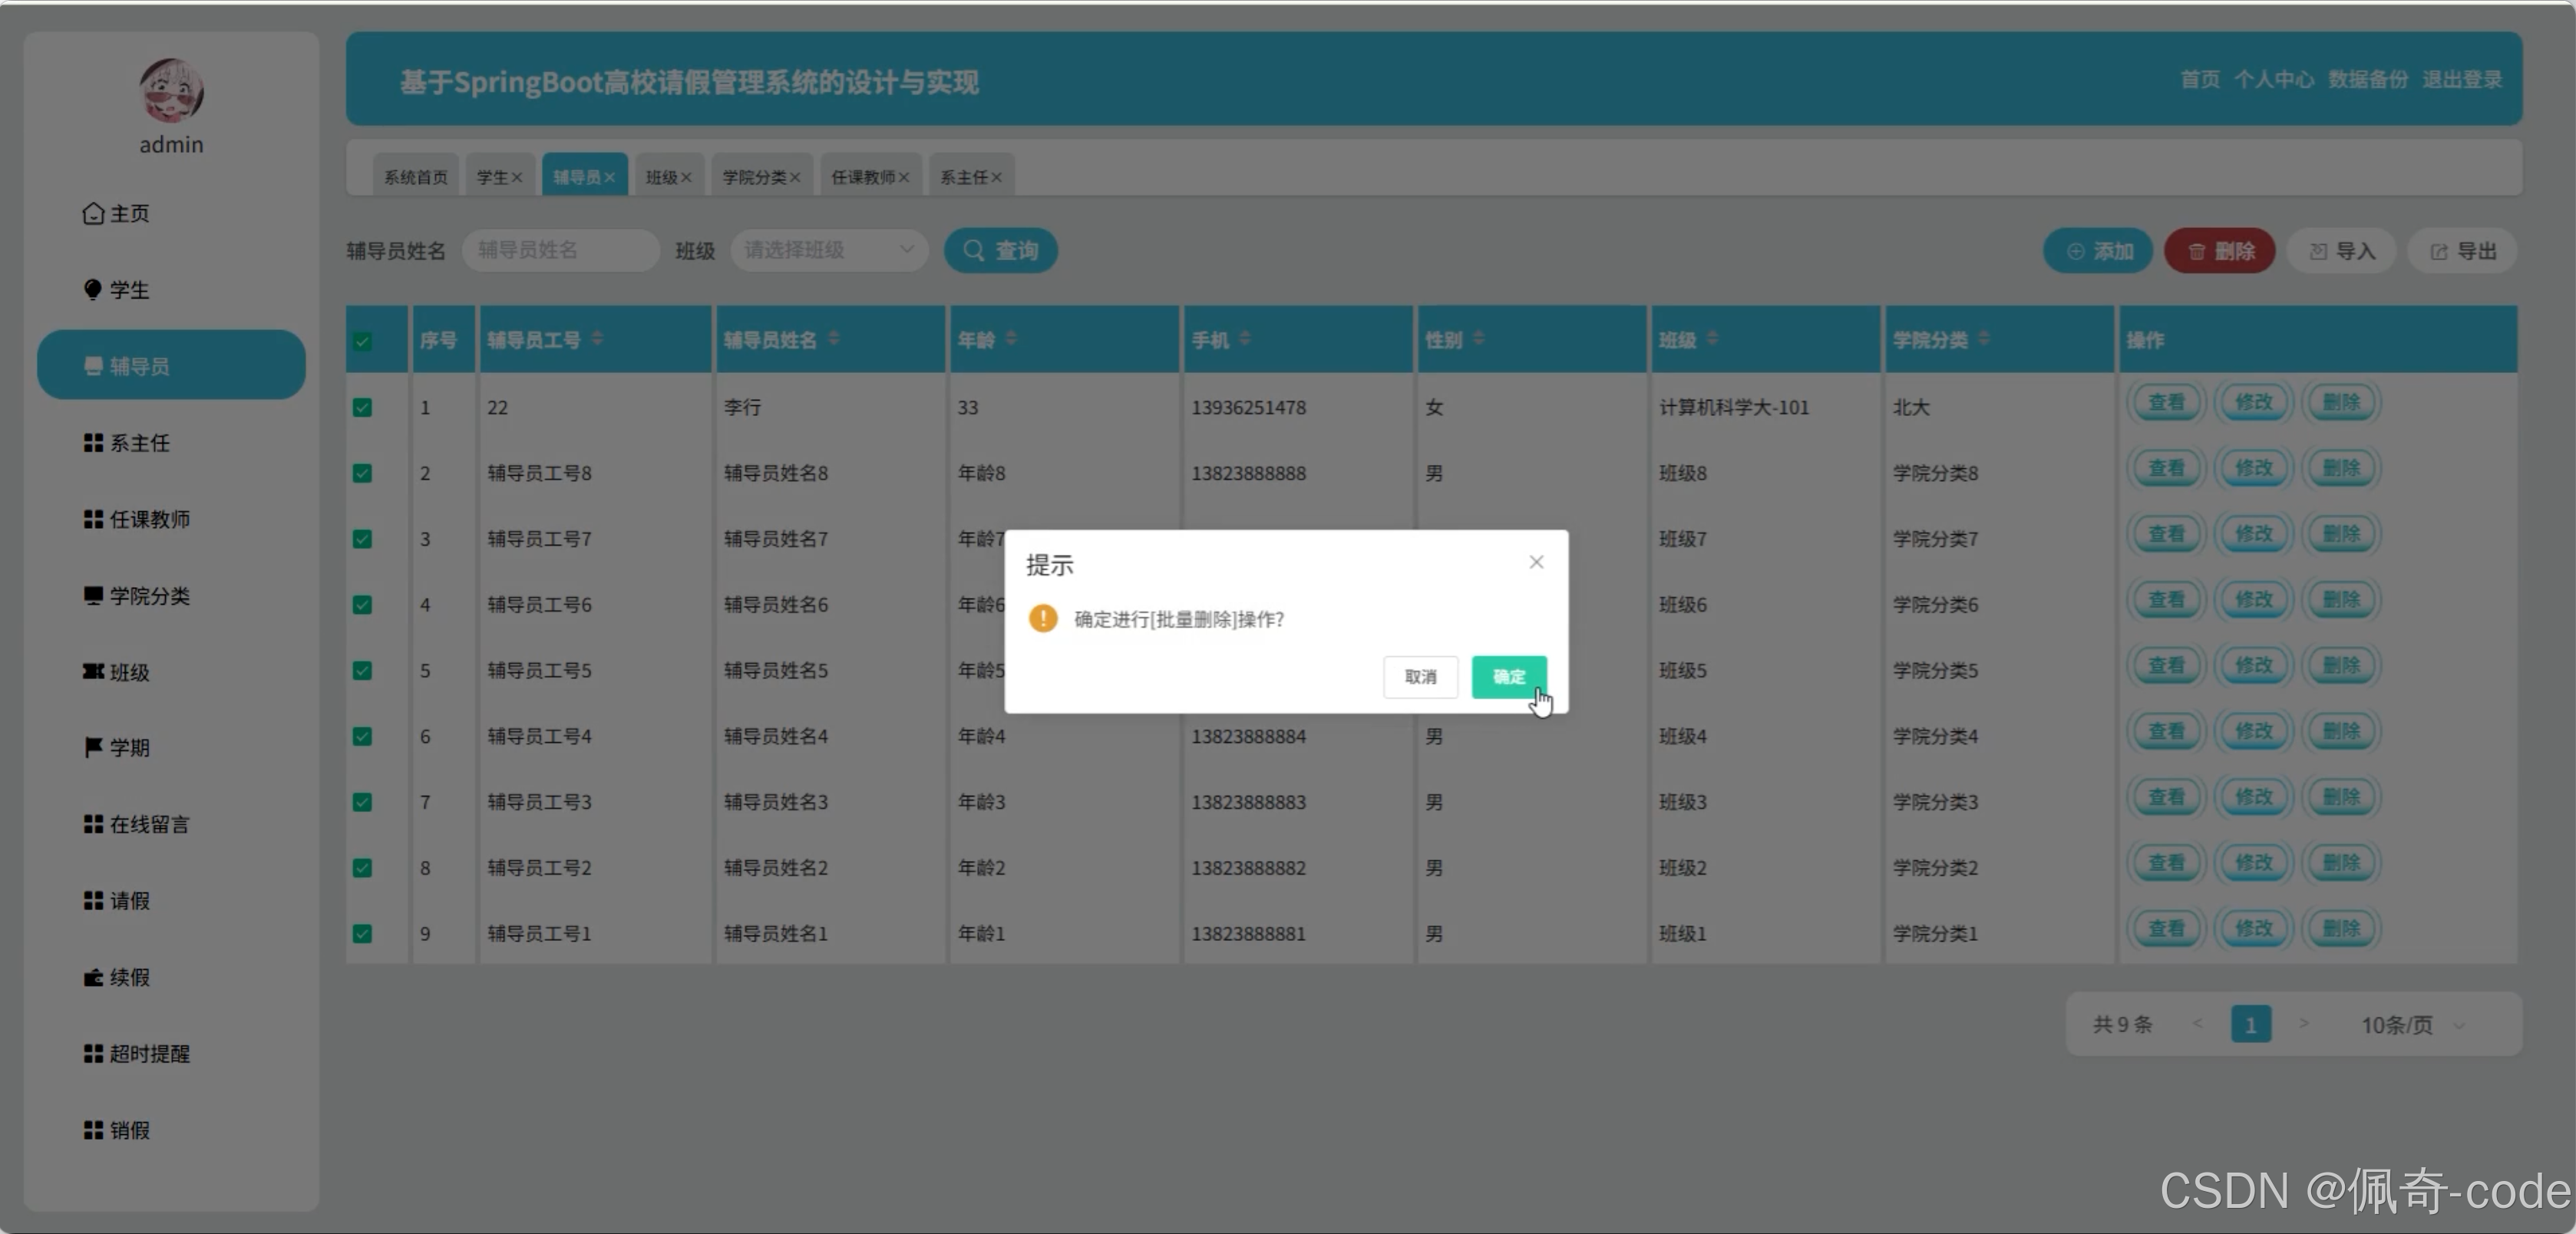Click the 查询 magnifier search icon
This screenshot has width=2576, height=1234.
(973, 250)
